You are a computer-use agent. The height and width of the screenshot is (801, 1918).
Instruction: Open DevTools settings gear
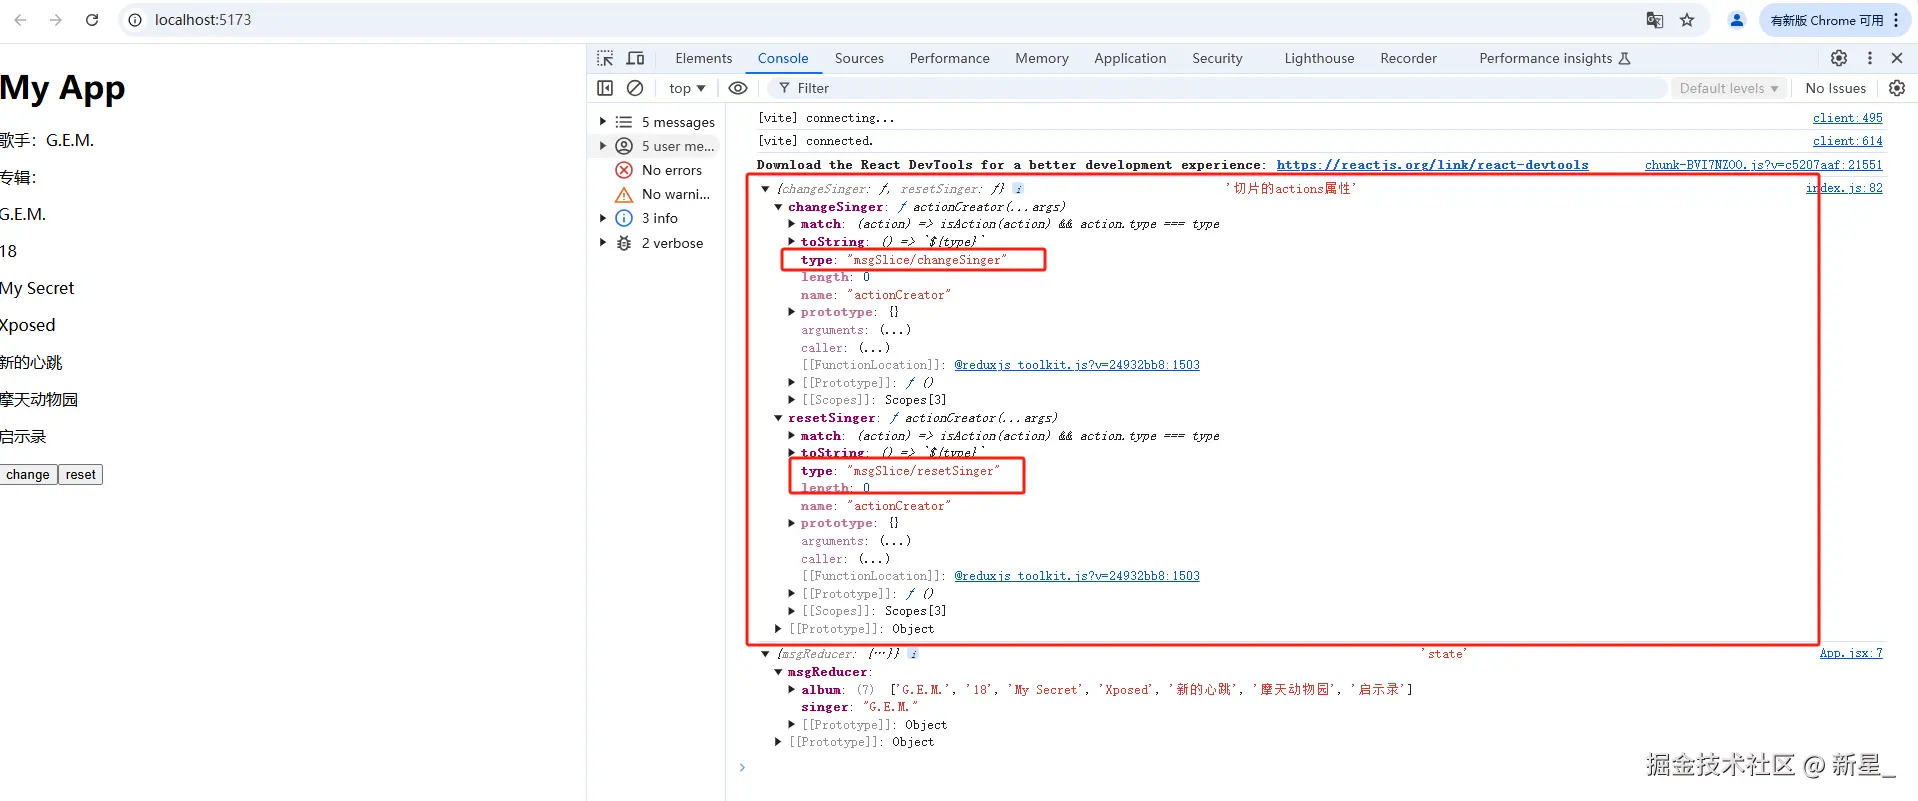click(1839, 58)
